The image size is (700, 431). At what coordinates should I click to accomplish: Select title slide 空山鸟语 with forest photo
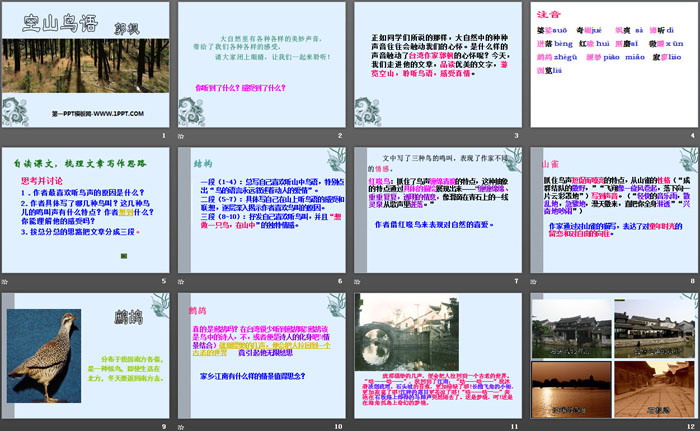click(86, 65)
